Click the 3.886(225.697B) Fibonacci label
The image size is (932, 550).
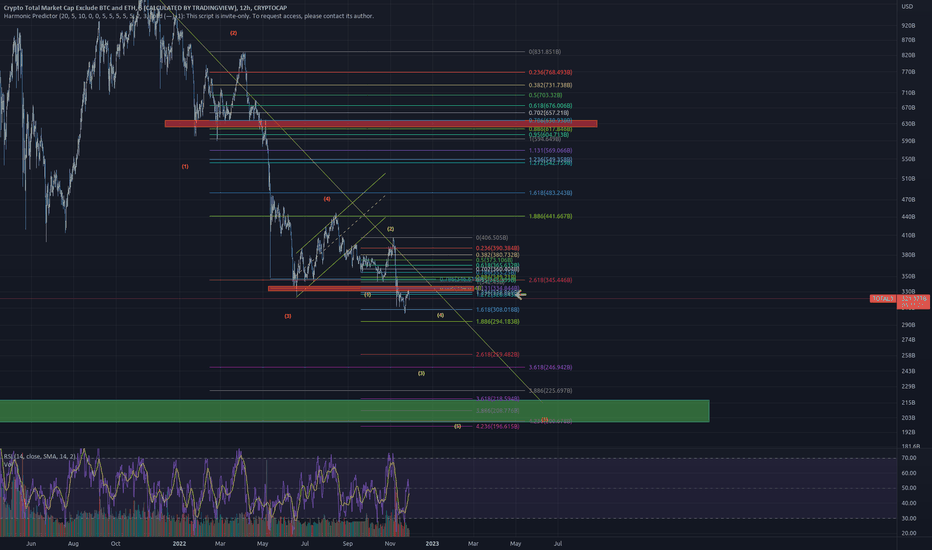point(550,391)
